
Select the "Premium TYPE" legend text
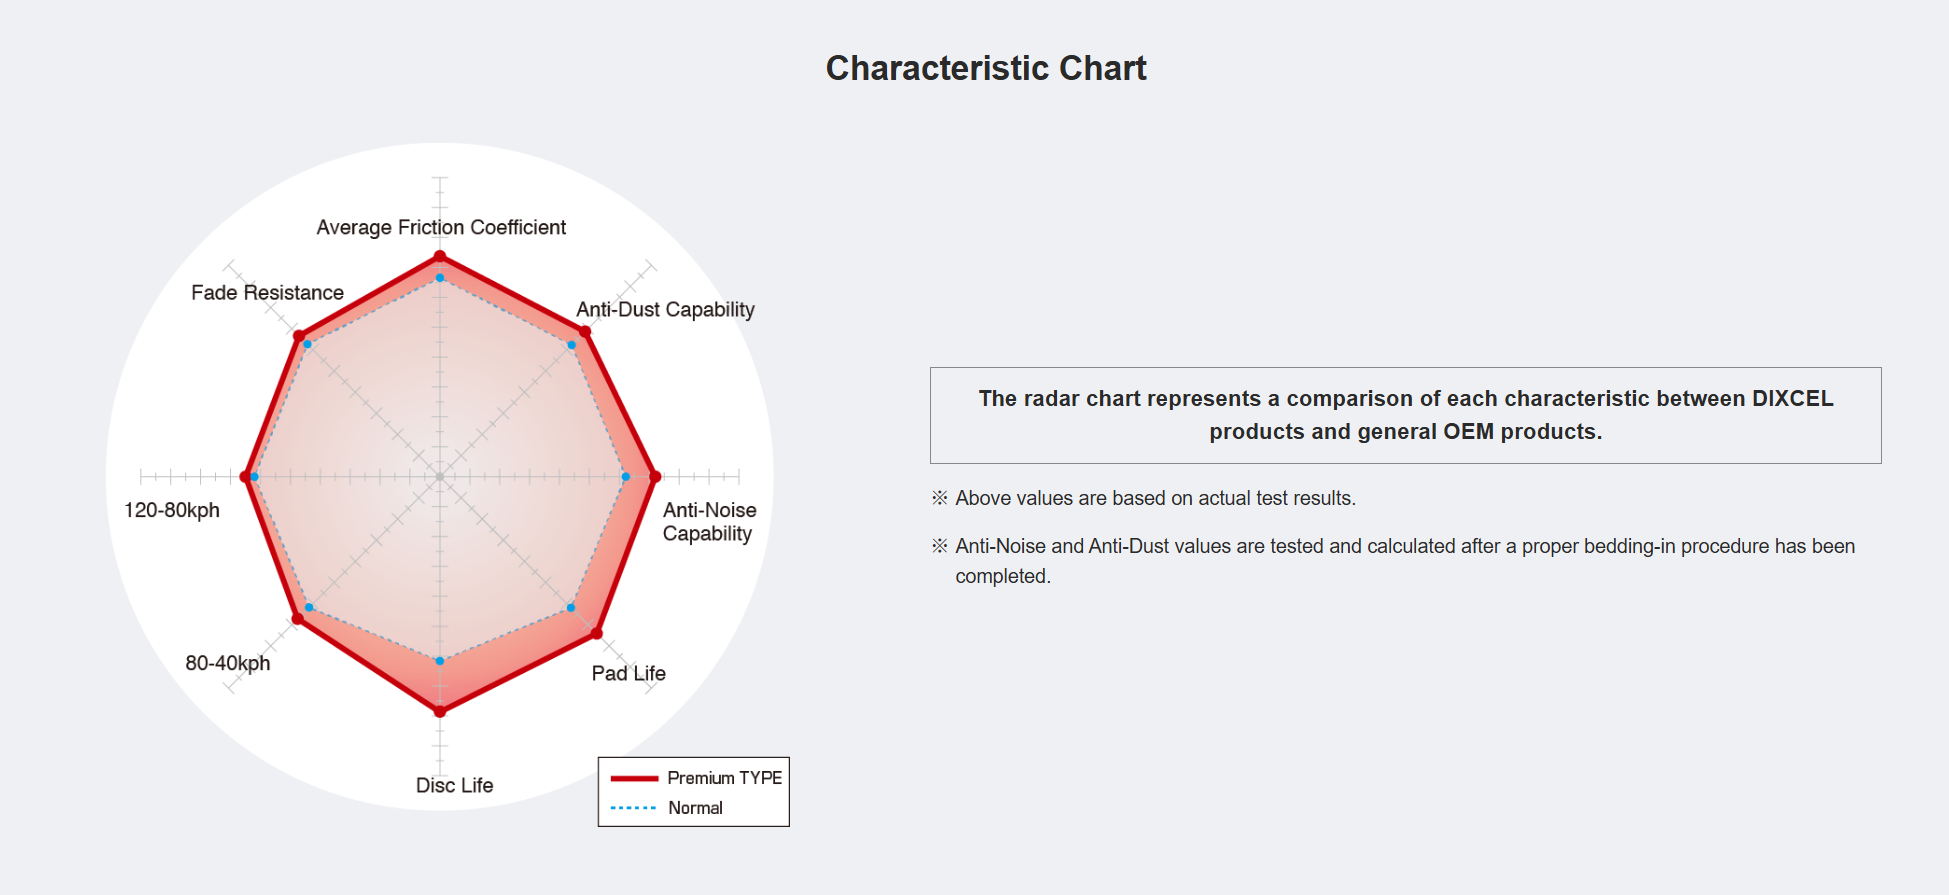tap(724, 778)
